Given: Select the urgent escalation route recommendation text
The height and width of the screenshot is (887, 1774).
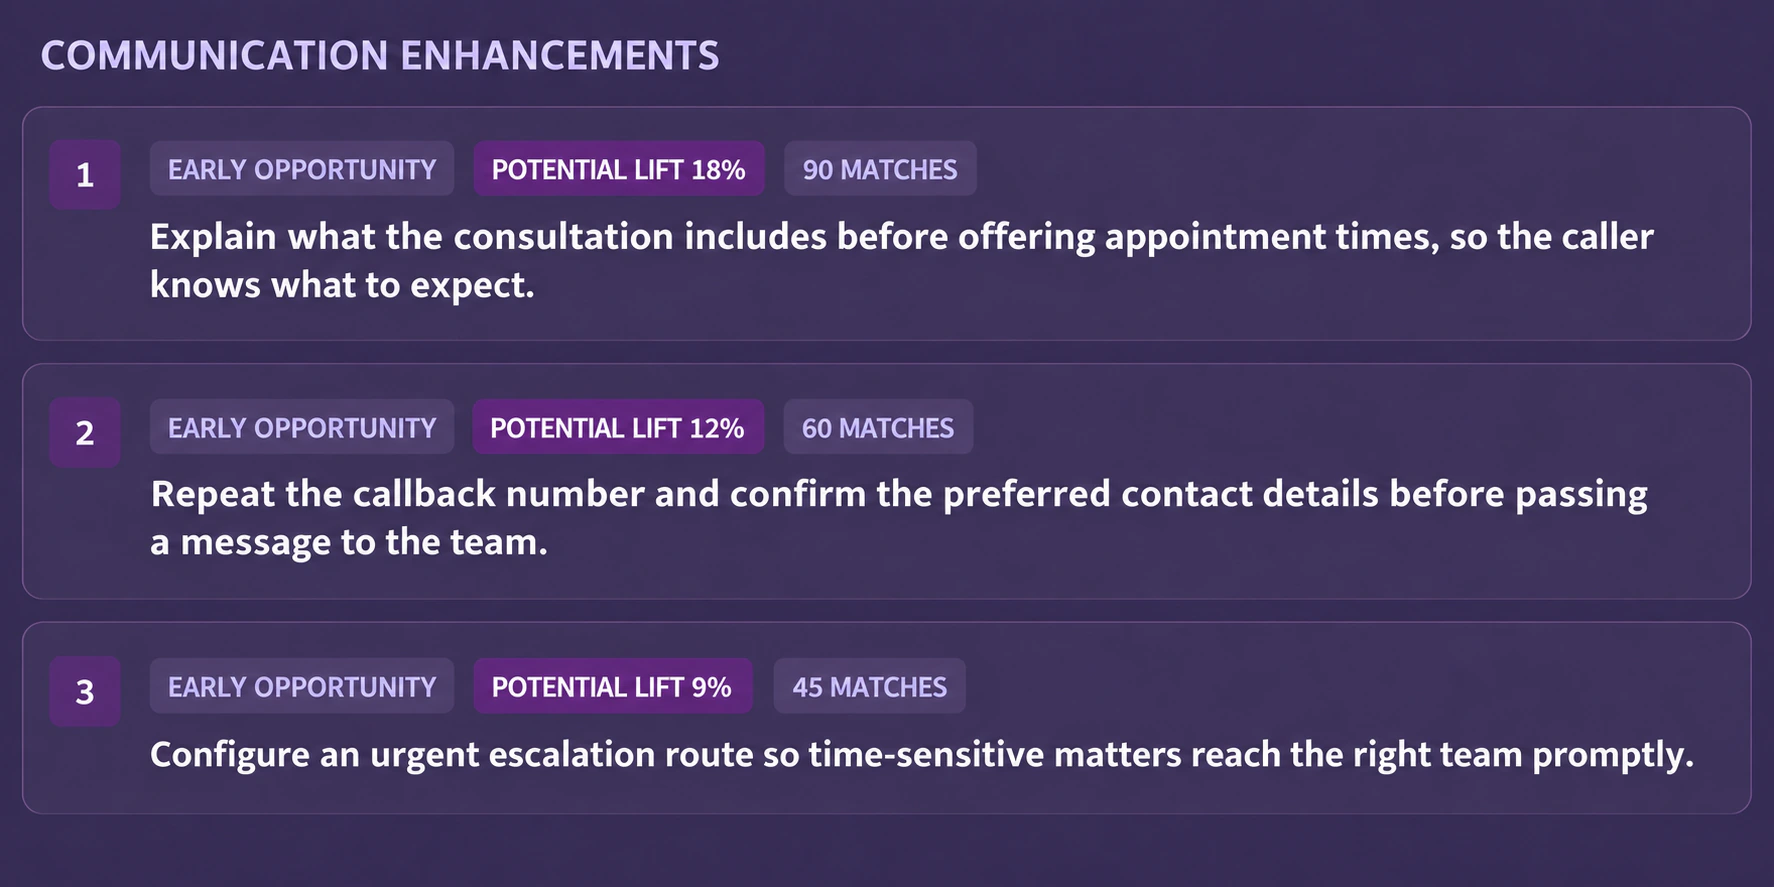Looking at the screenshot, I should coord(922,755).
